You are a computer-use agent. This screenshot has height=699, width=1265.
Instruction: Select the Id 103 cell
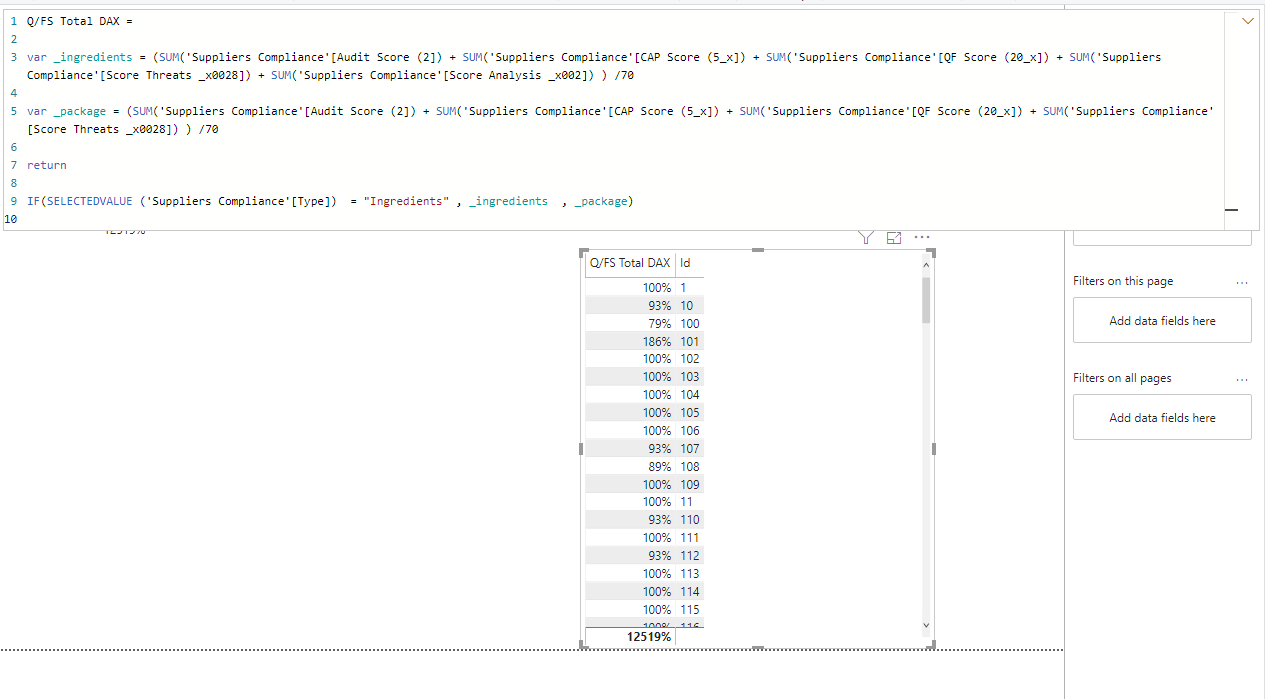point(690,376)
